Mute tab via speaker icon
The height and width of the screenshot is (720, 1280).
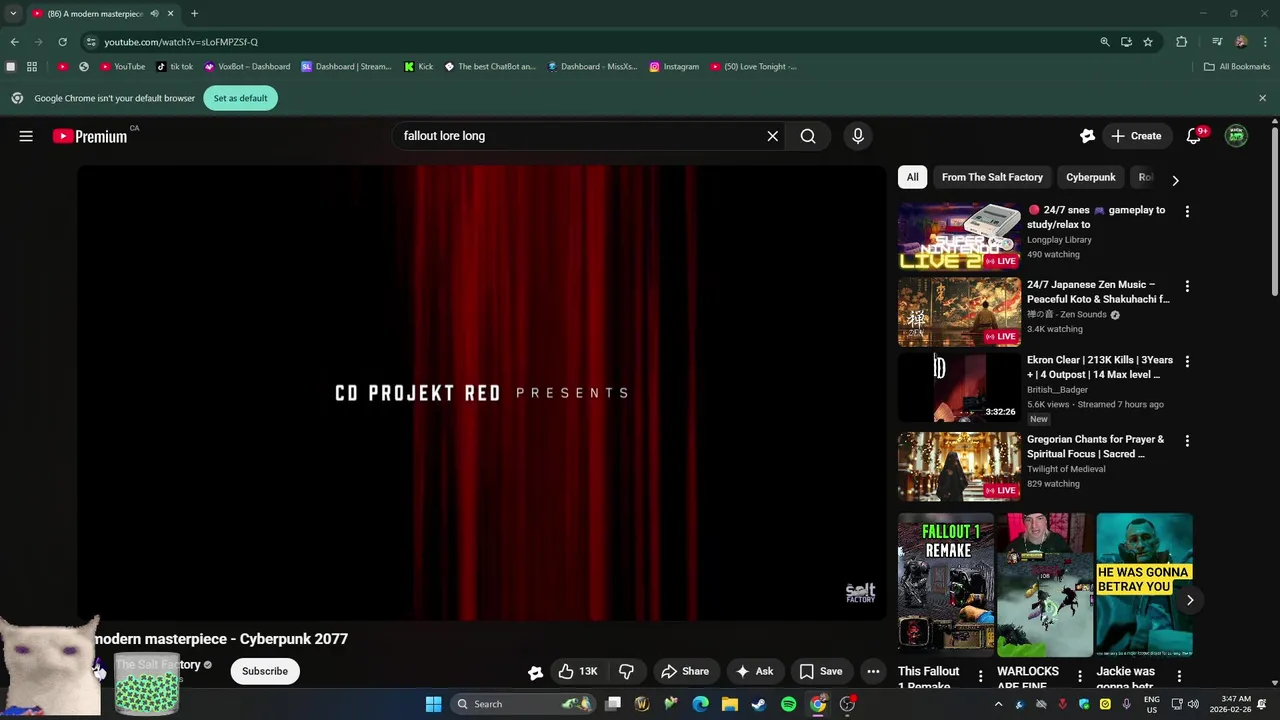(154, 14)
